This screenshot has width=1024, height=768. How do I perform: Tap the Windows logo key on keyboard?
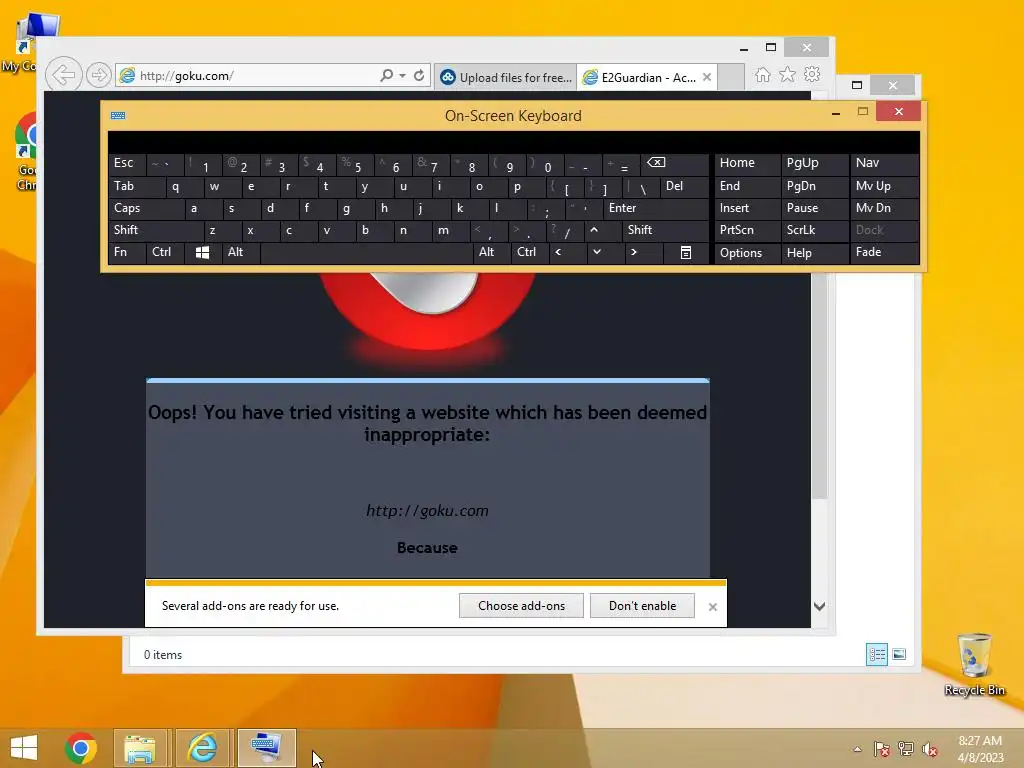coord(202,253)
